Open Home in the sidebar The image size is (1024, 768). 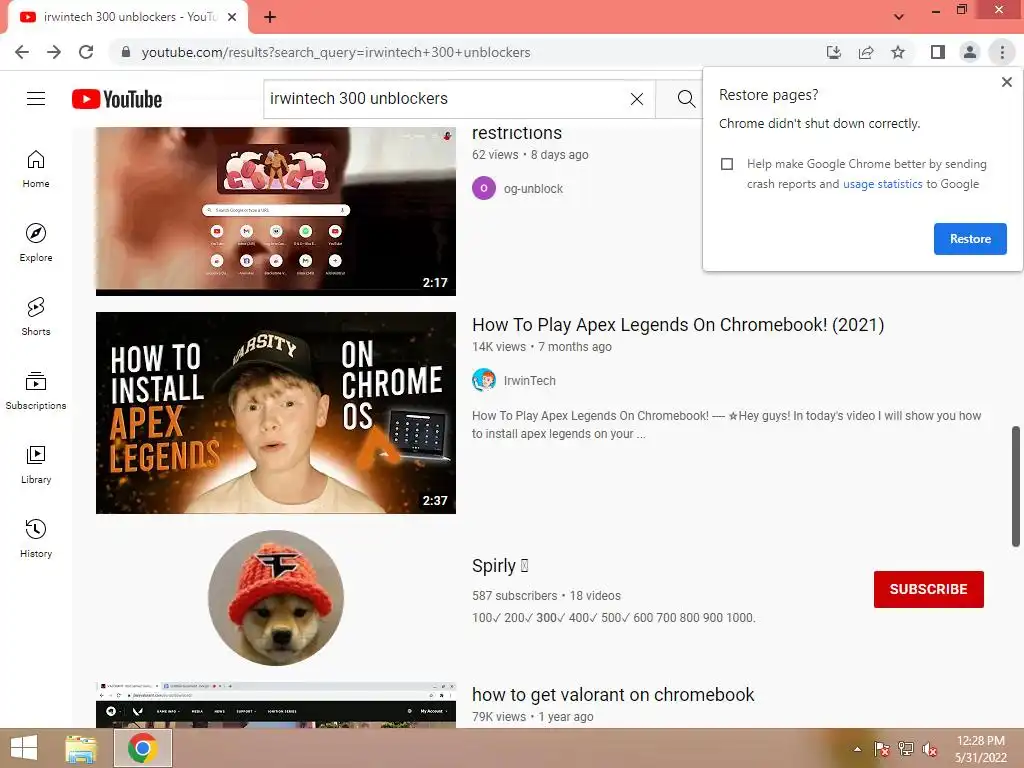click(x=36, y=168)
